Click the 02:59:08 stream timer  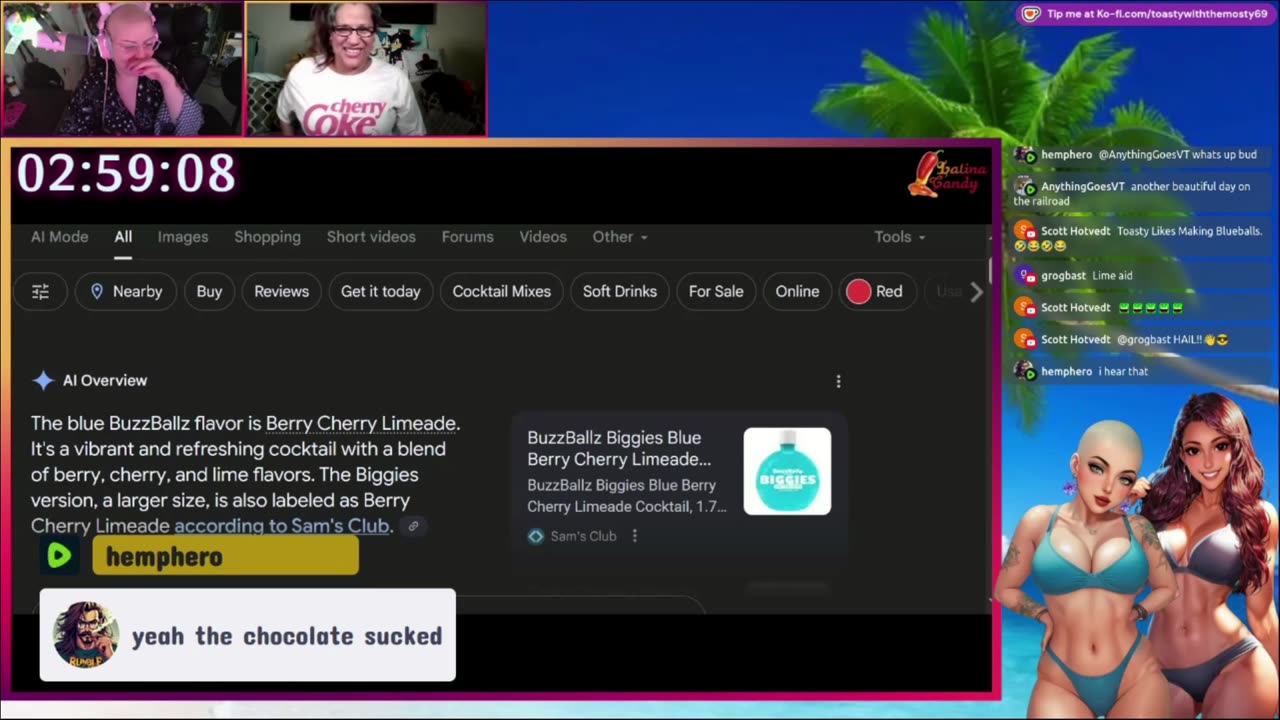tap(126, 173)
